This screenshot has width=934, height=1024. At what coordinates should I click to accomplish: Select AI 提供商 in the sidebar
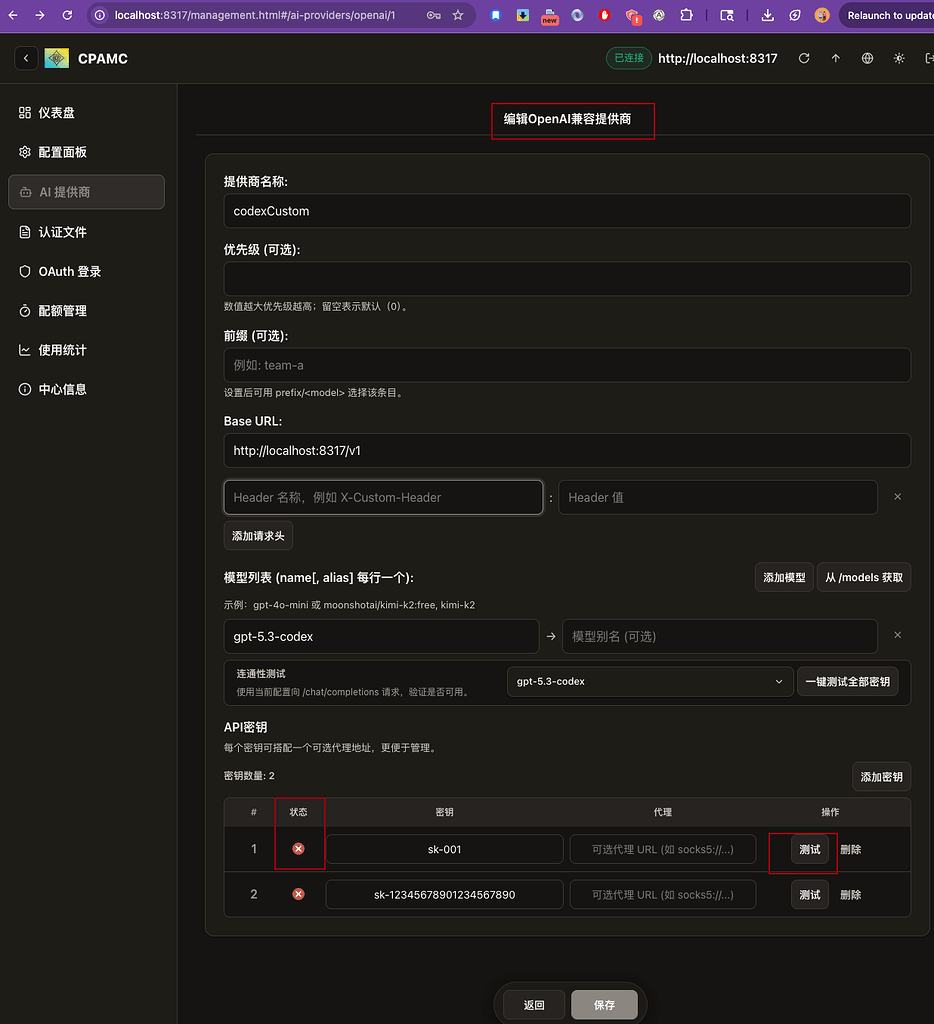[x=86, y=192]
